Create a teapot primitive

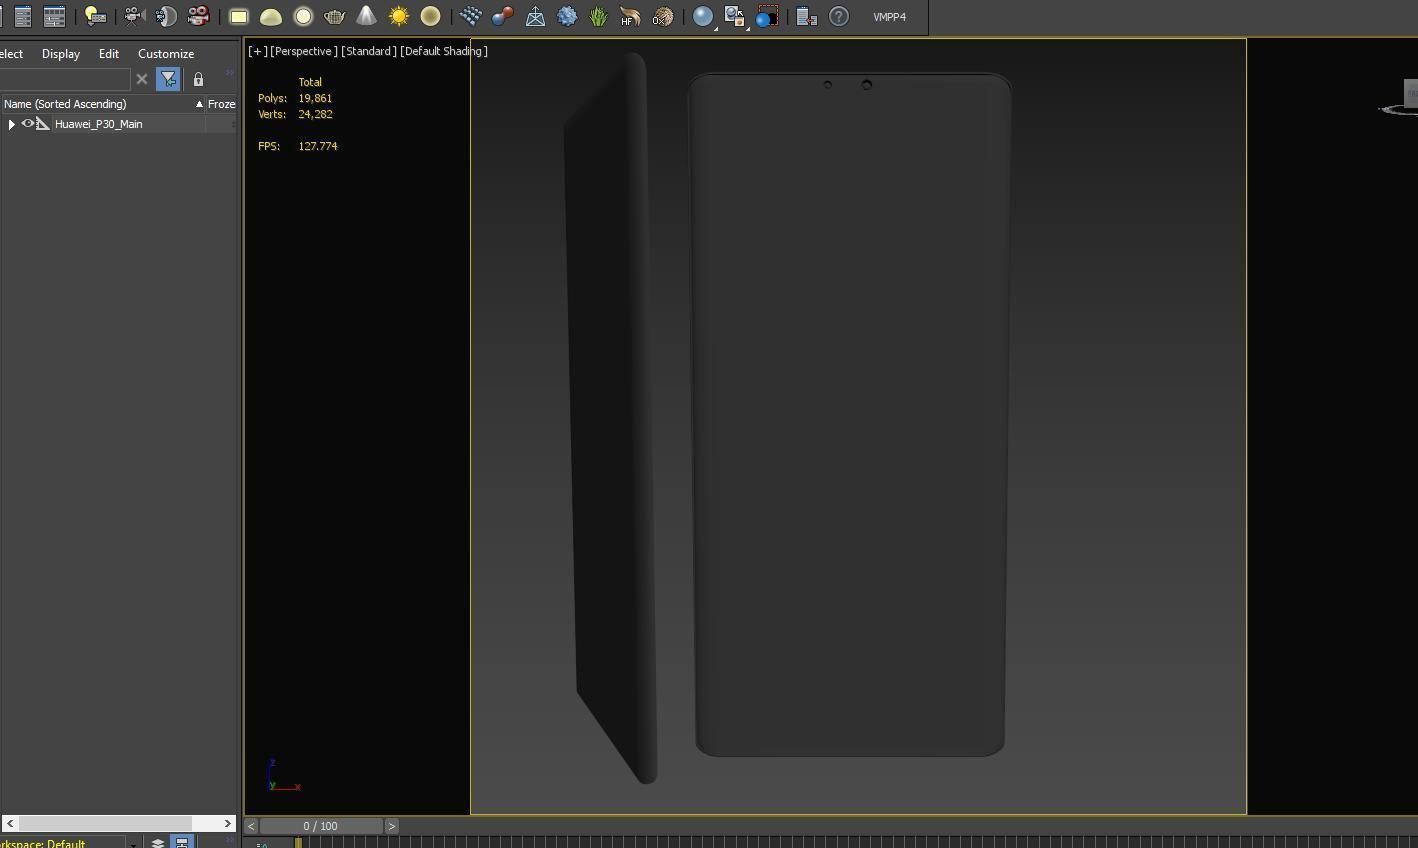[335, 17]
